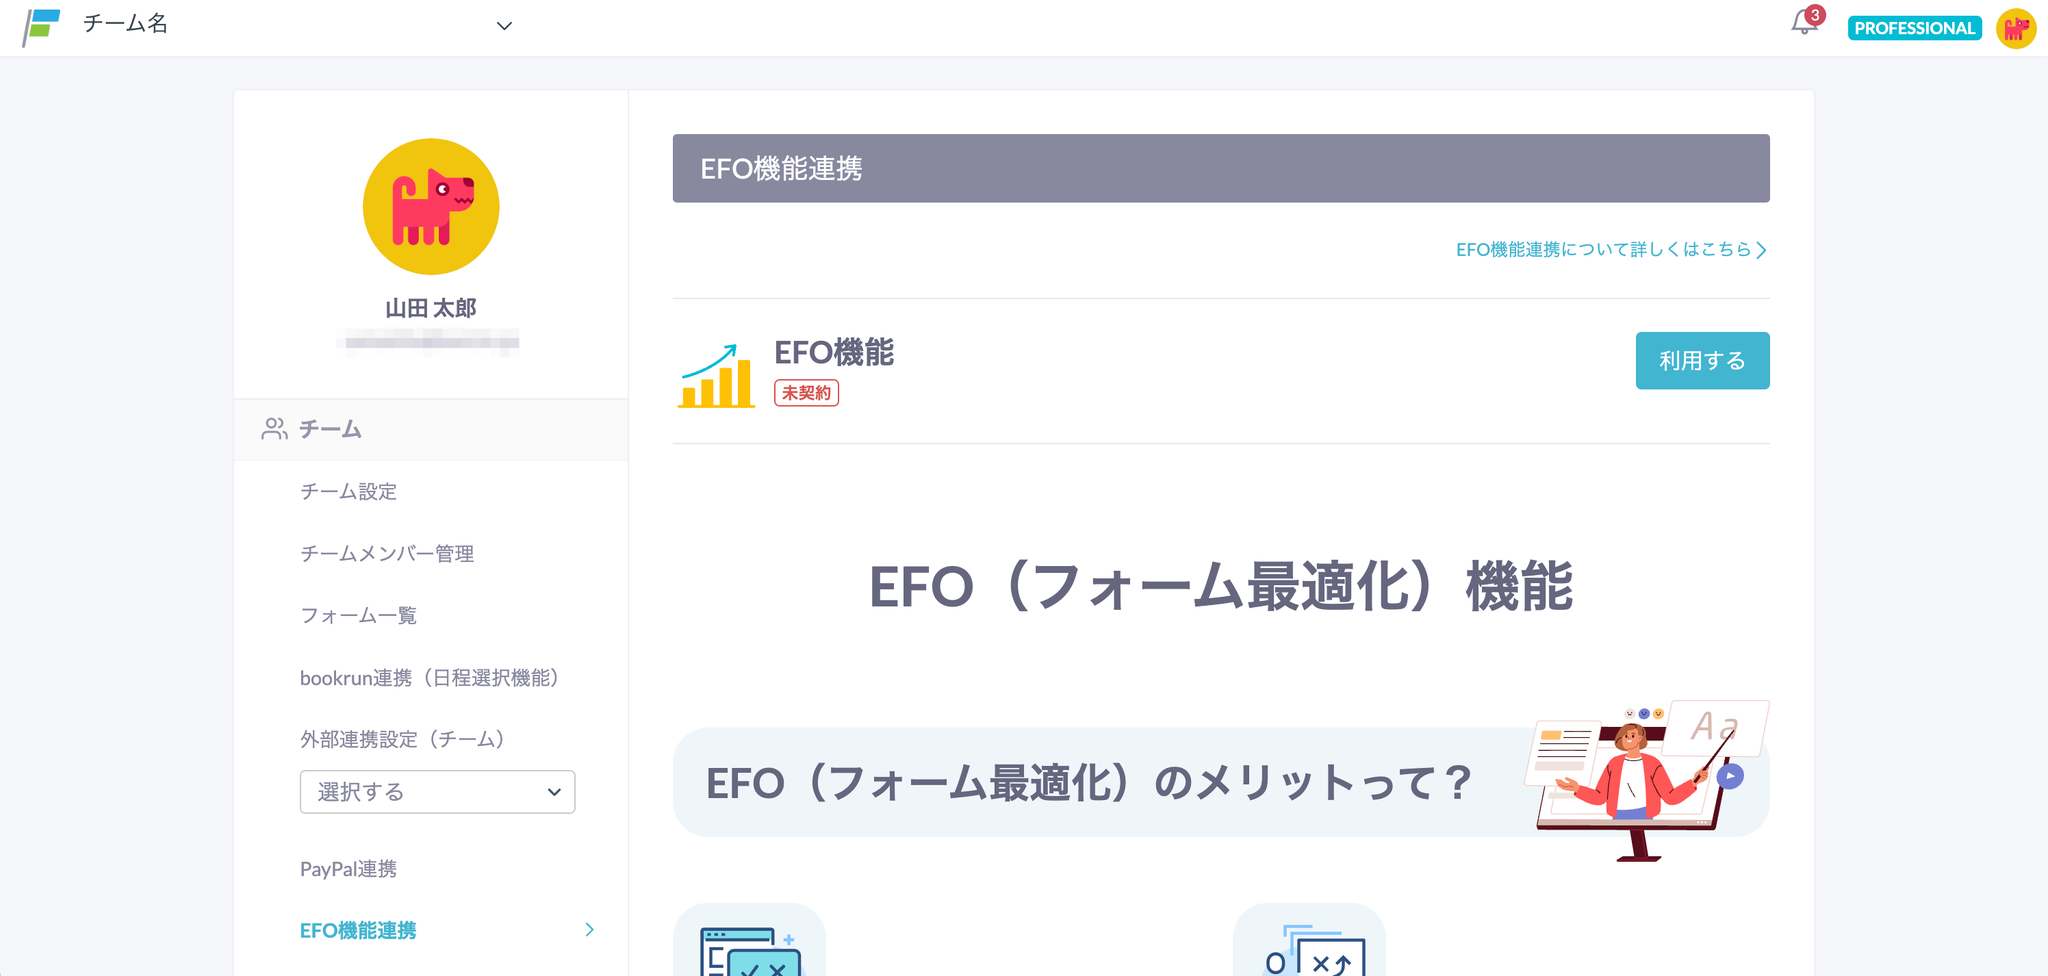Go to チームメンバー管理
2048x976 pixels.
coord(387,554)
